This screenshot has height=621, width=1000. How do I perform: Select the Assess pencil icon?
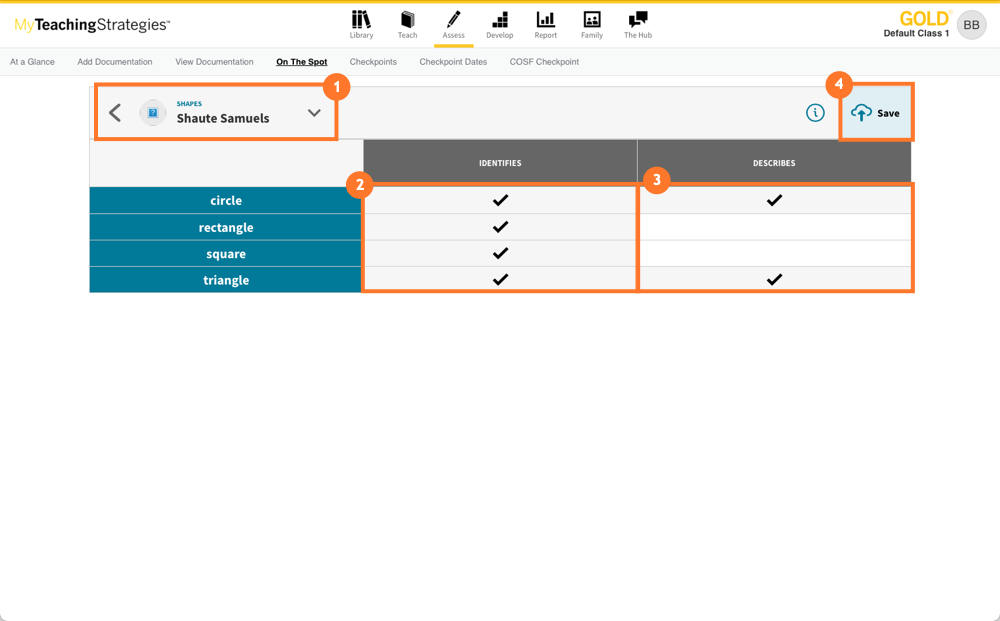click(x=453, y=20)
